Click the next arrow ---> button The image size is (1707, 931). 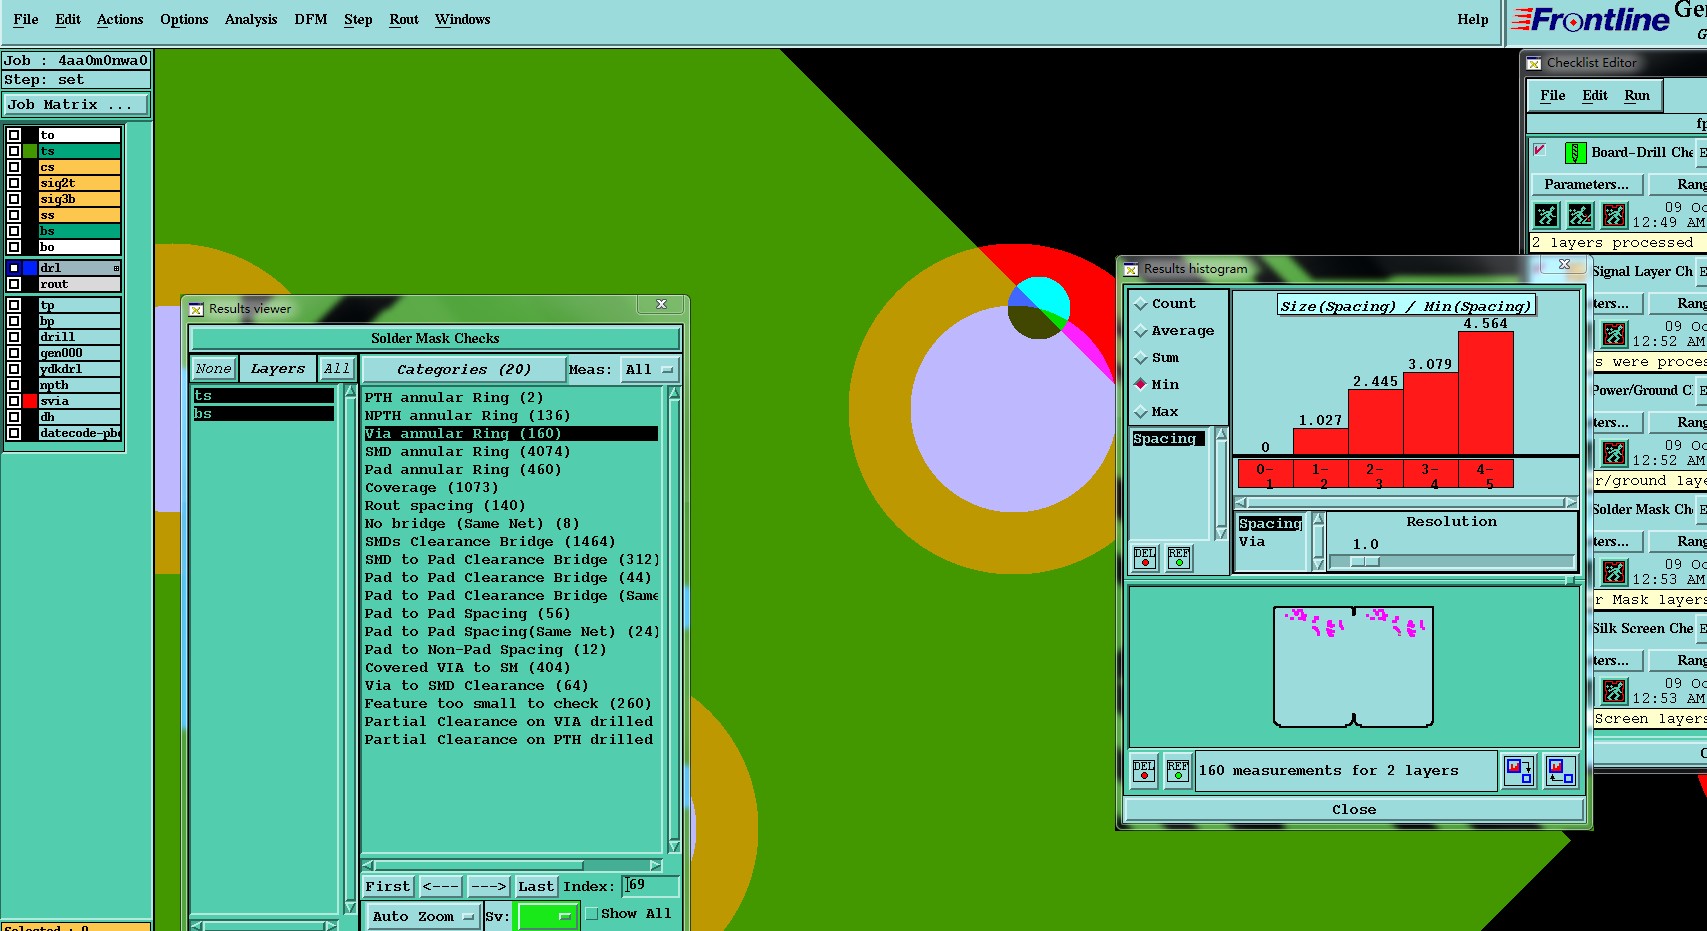click(x=489, y=887)
